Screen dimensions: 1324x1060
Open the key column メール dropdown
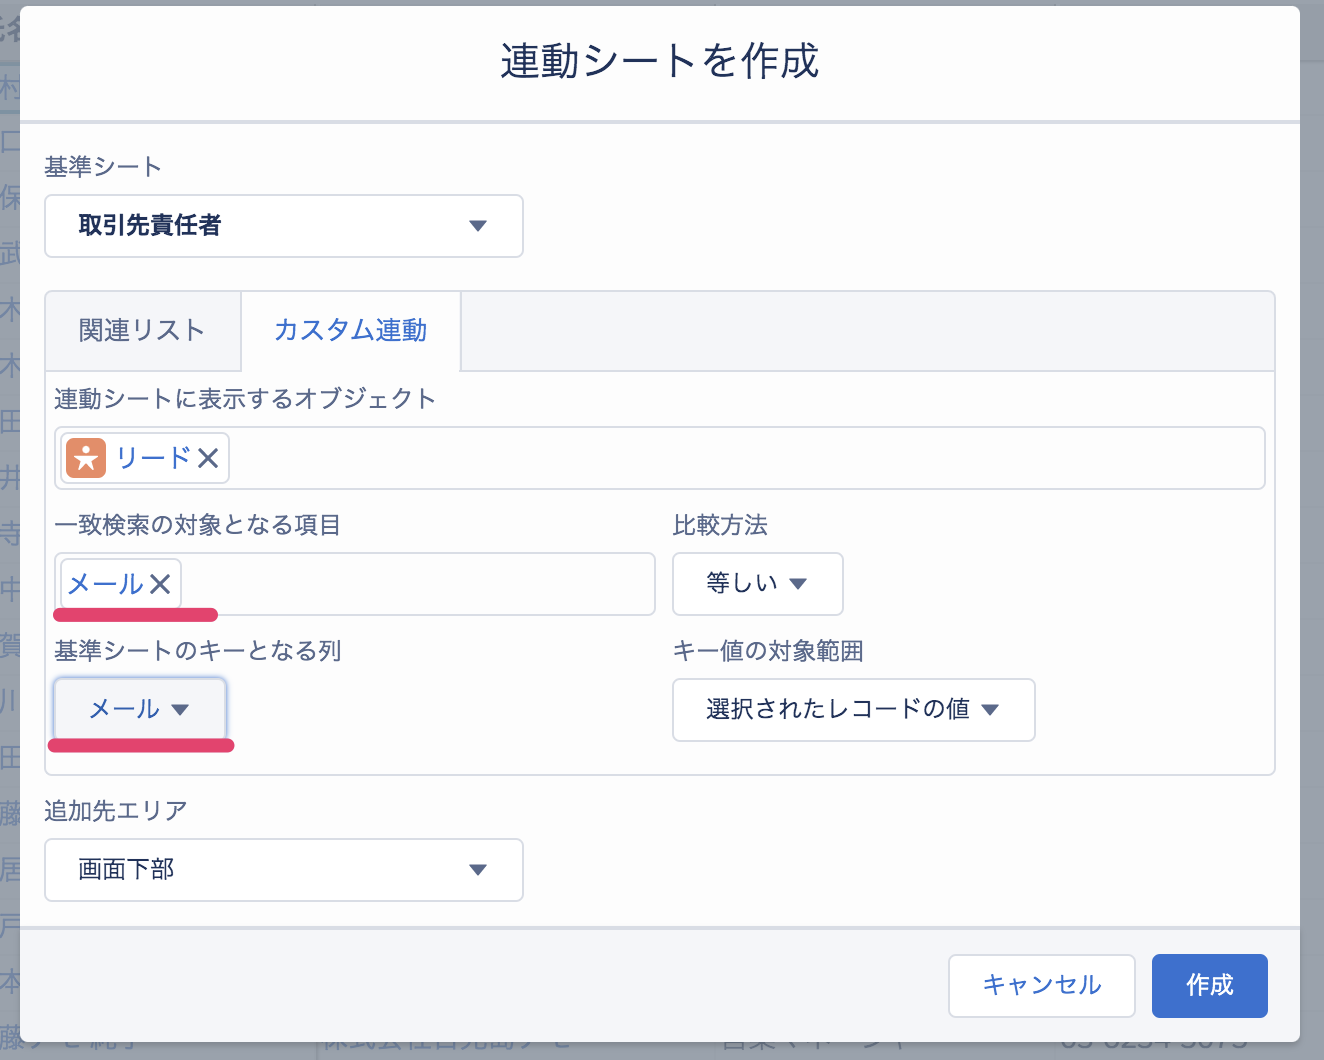140,709
